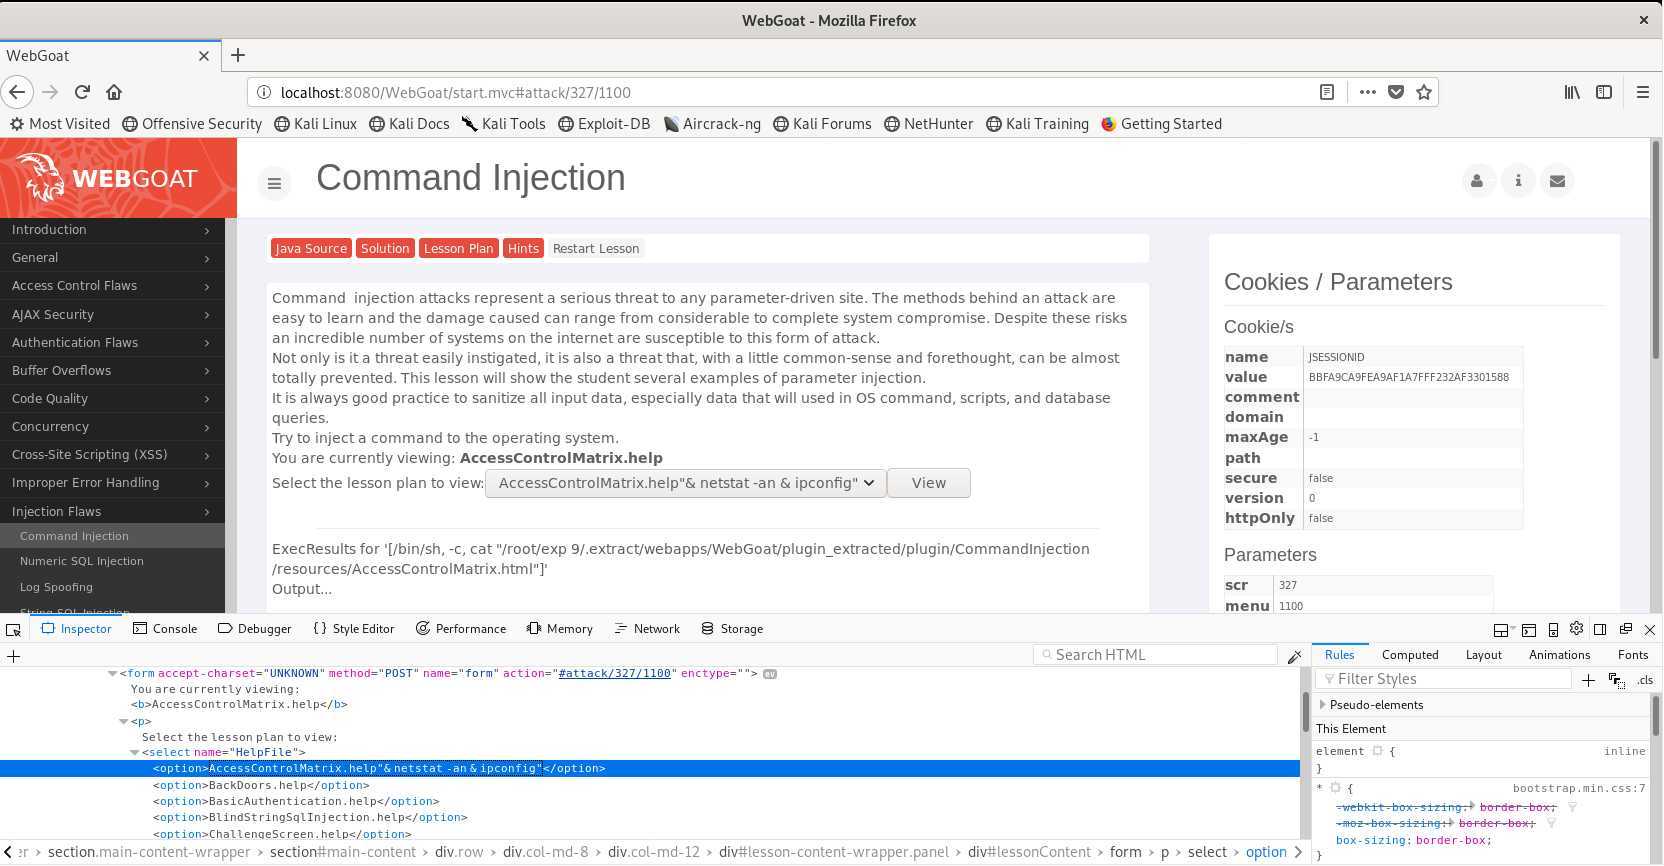Viewport: 1664px width, 866px height.
Task: Dock DevTools to the side of the window
Action: coord(1600,629)
